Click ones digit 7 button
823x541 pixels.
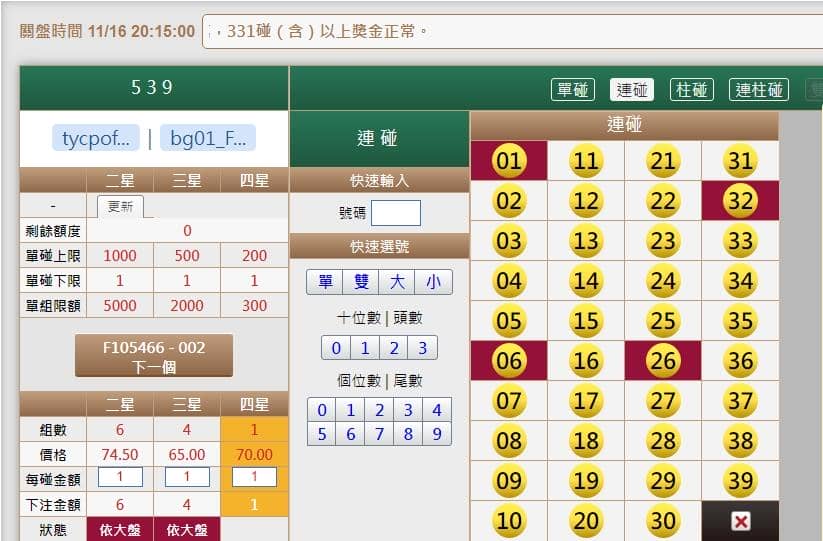tap(379, 433)
